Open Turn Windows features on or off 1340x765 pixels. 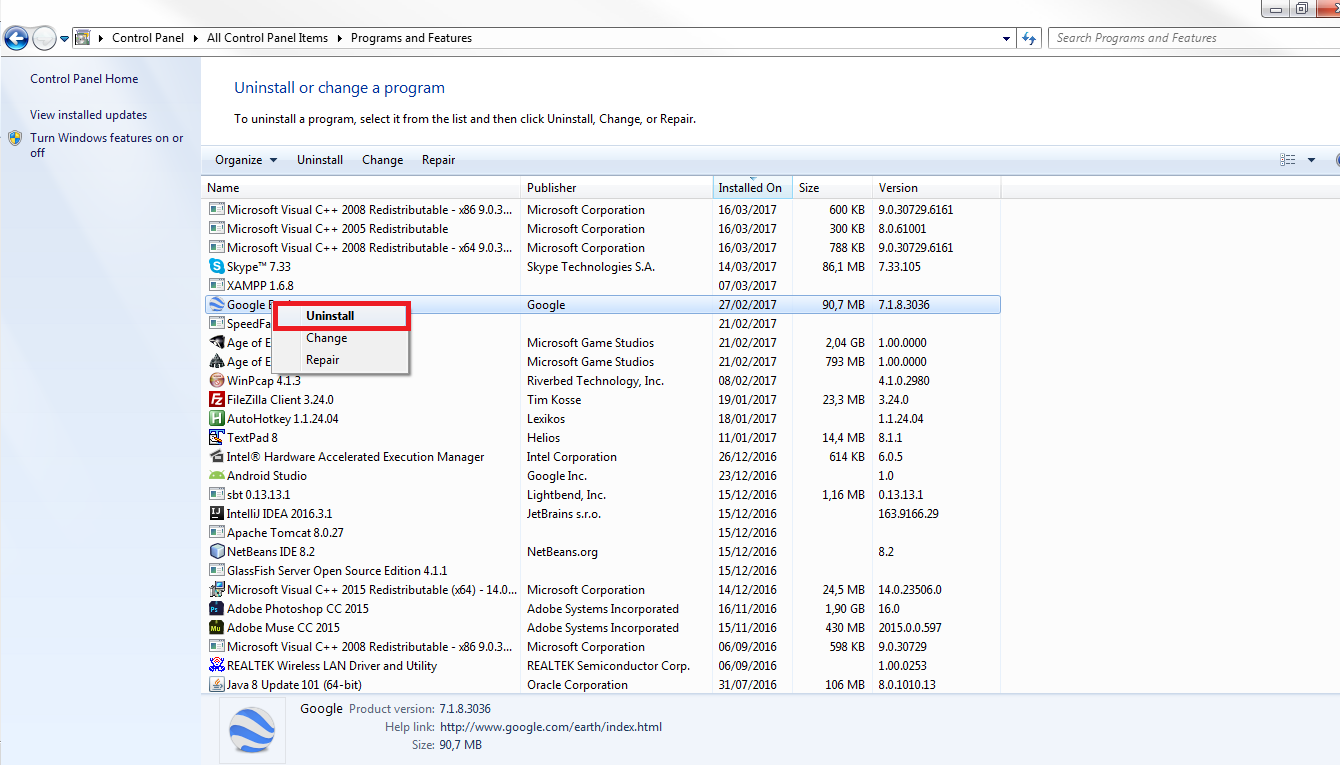tap(106, 139)
